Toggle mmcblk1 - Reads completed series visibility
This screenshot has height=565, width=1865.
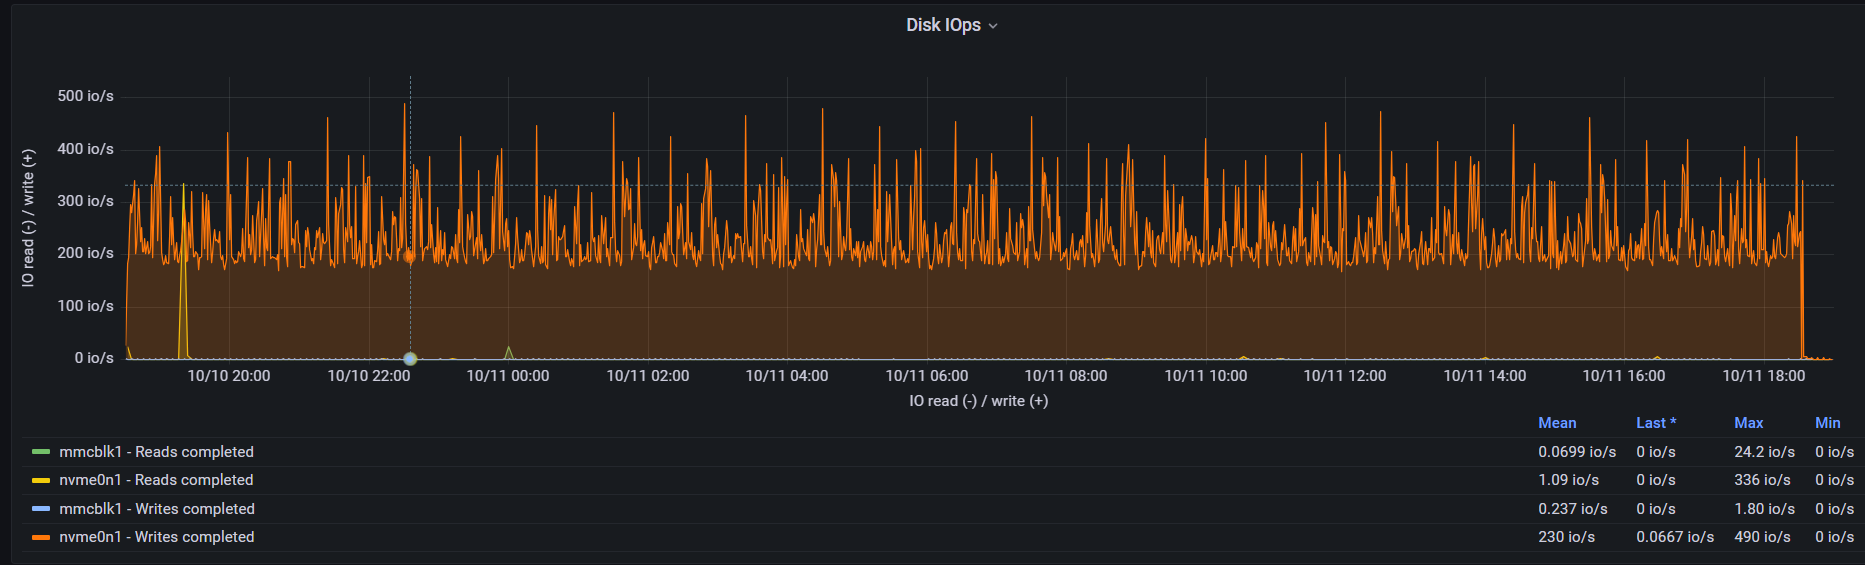156,452
